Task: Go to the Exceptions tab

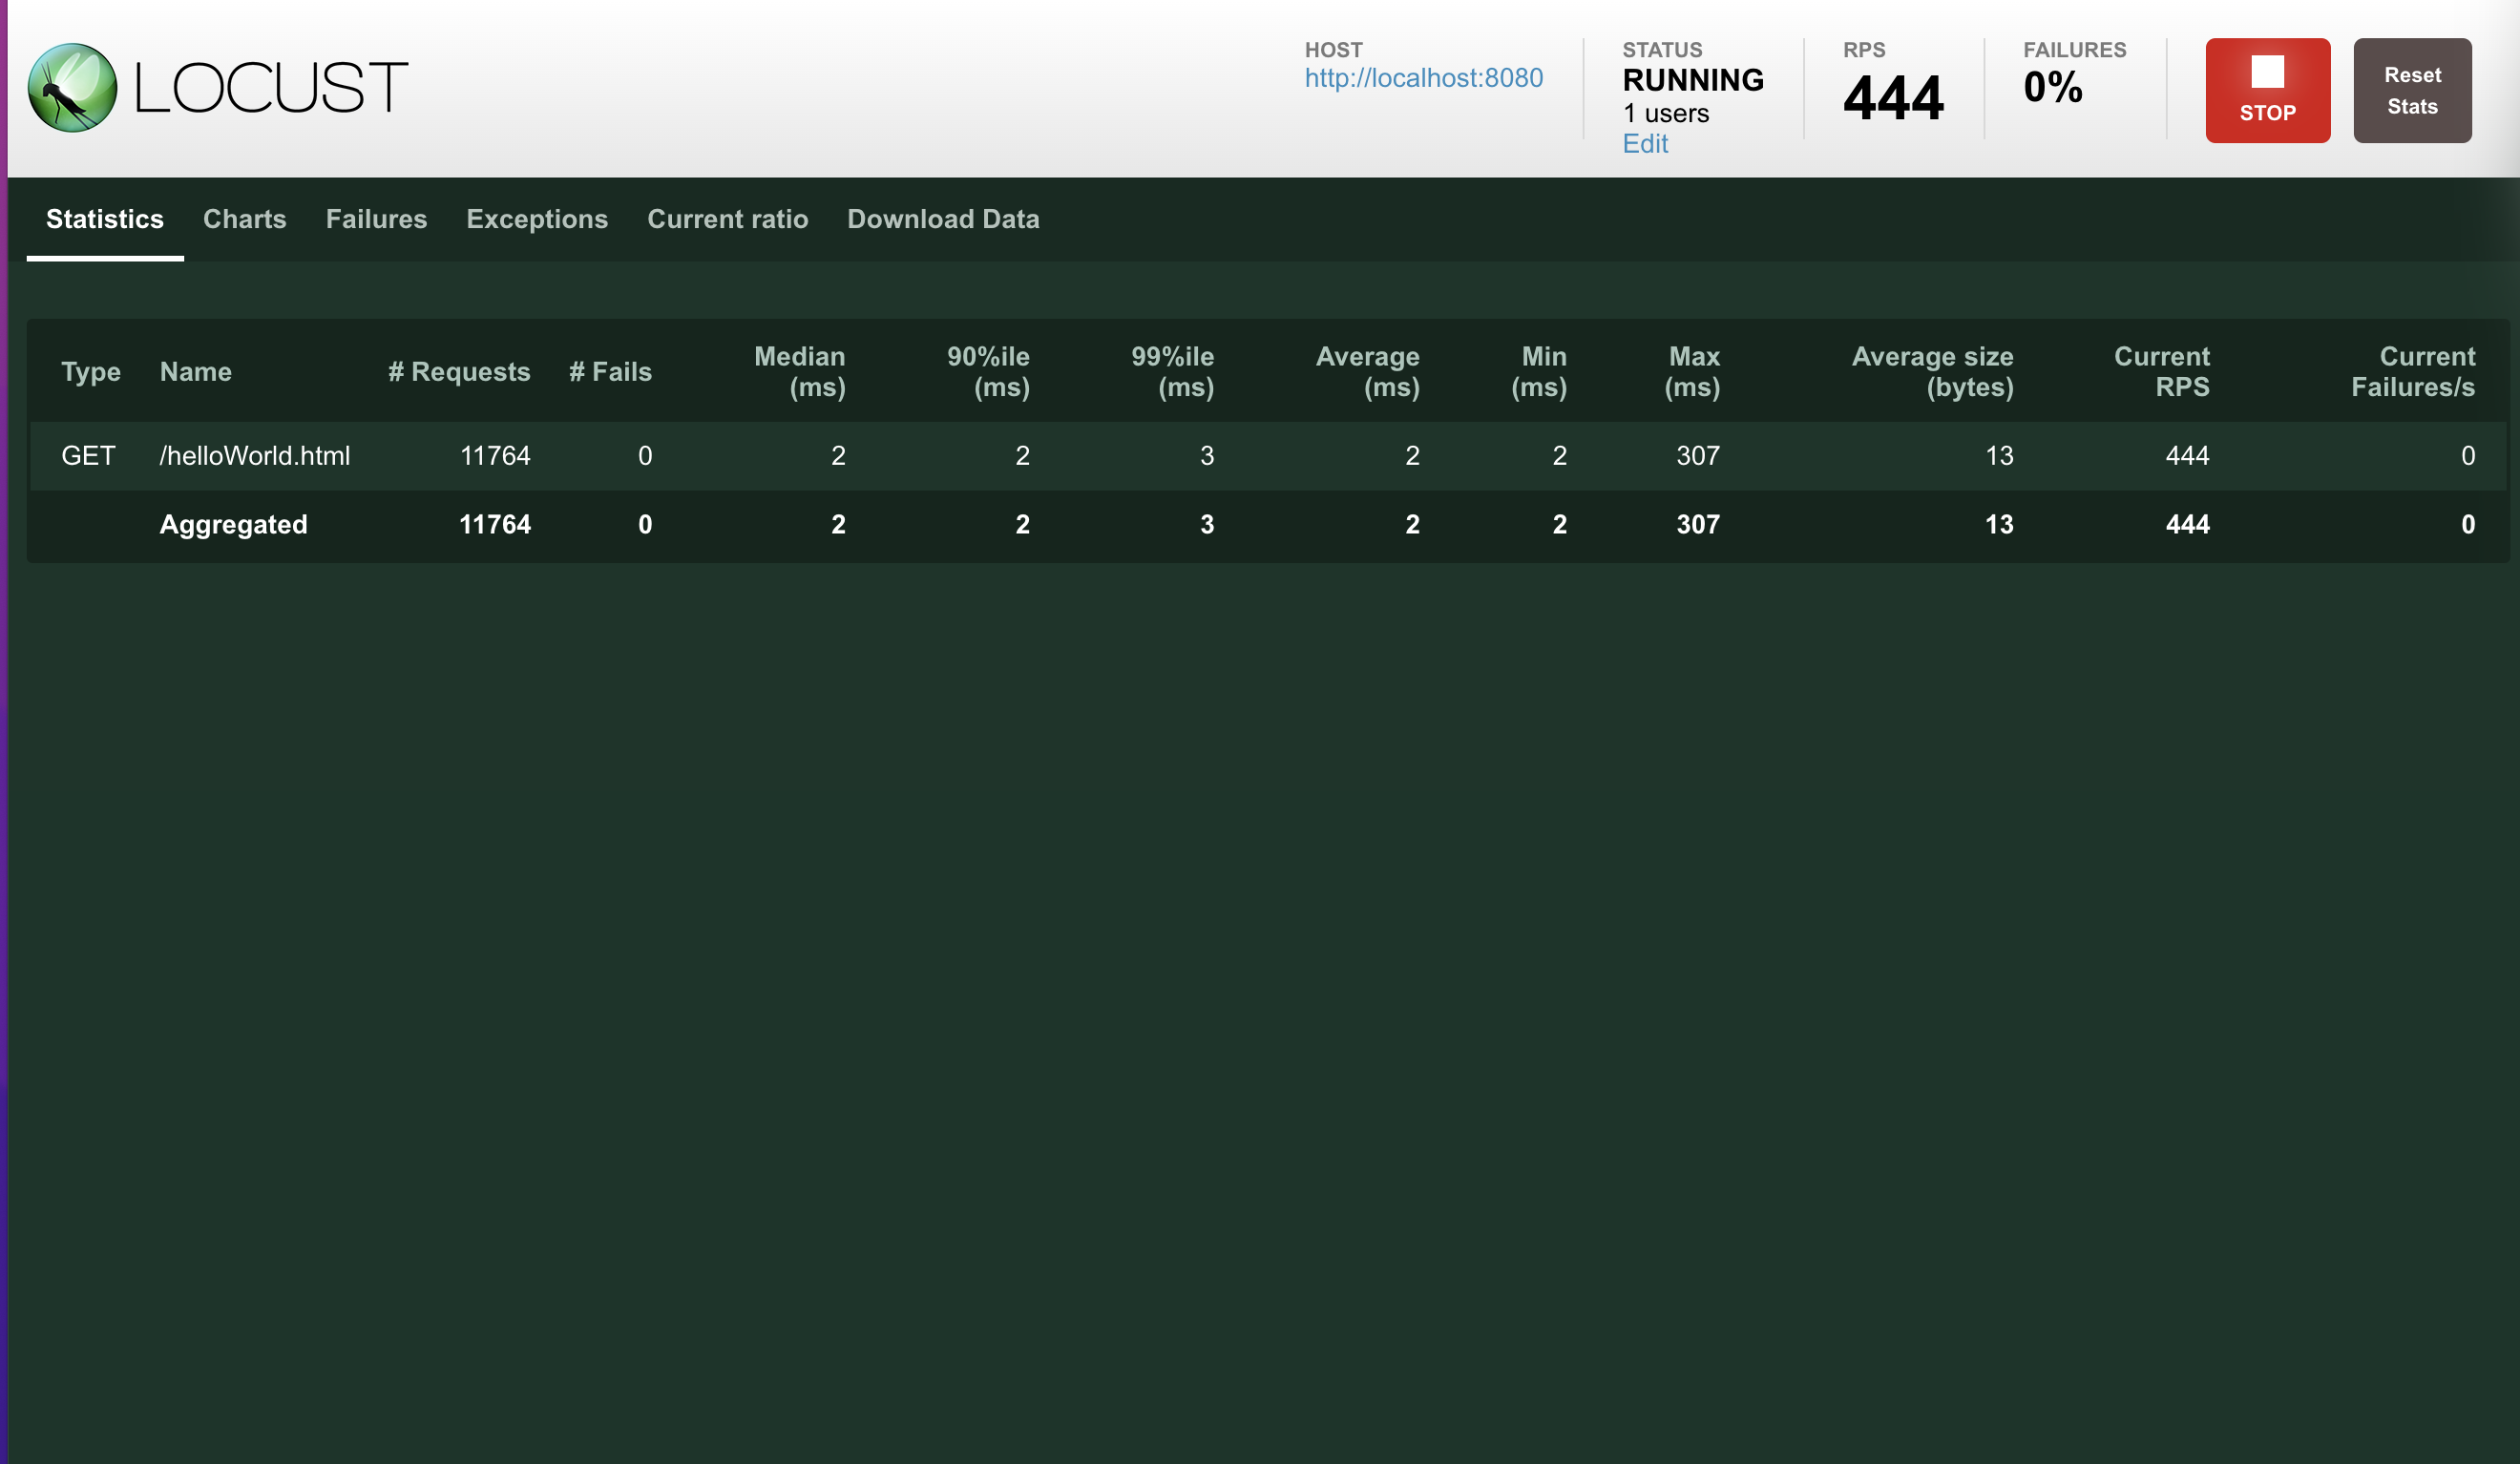Action: [x=536, y=219]
